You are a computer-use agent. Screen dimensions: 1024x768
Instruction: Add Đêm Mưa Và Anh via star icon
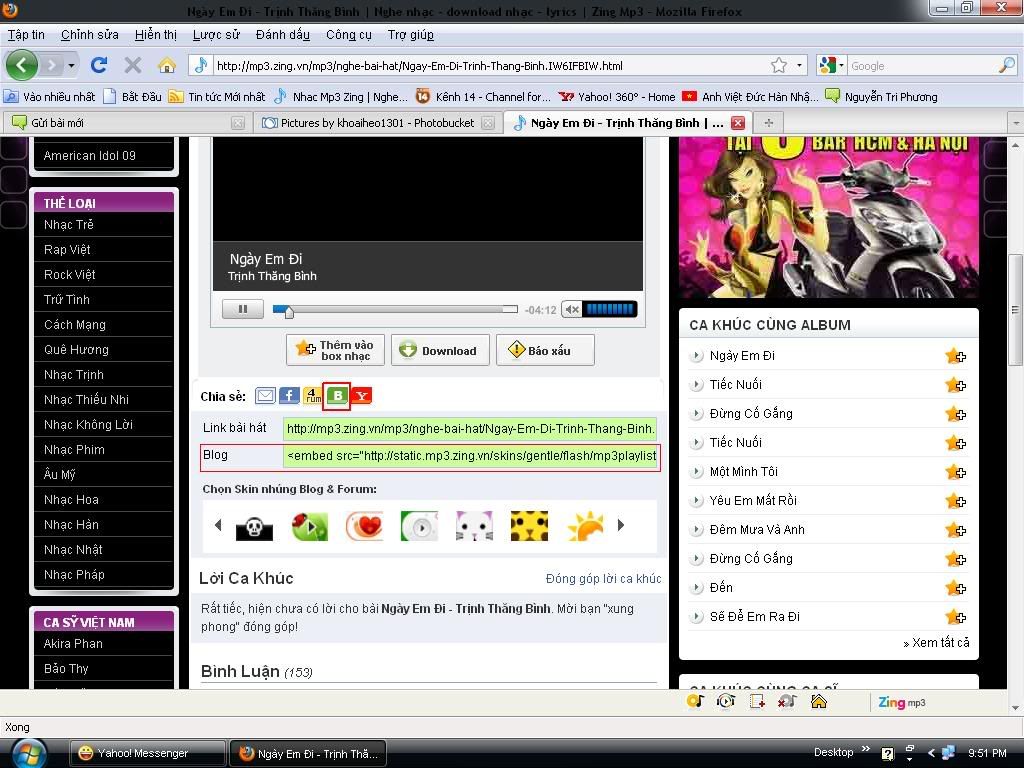(955, 530)
